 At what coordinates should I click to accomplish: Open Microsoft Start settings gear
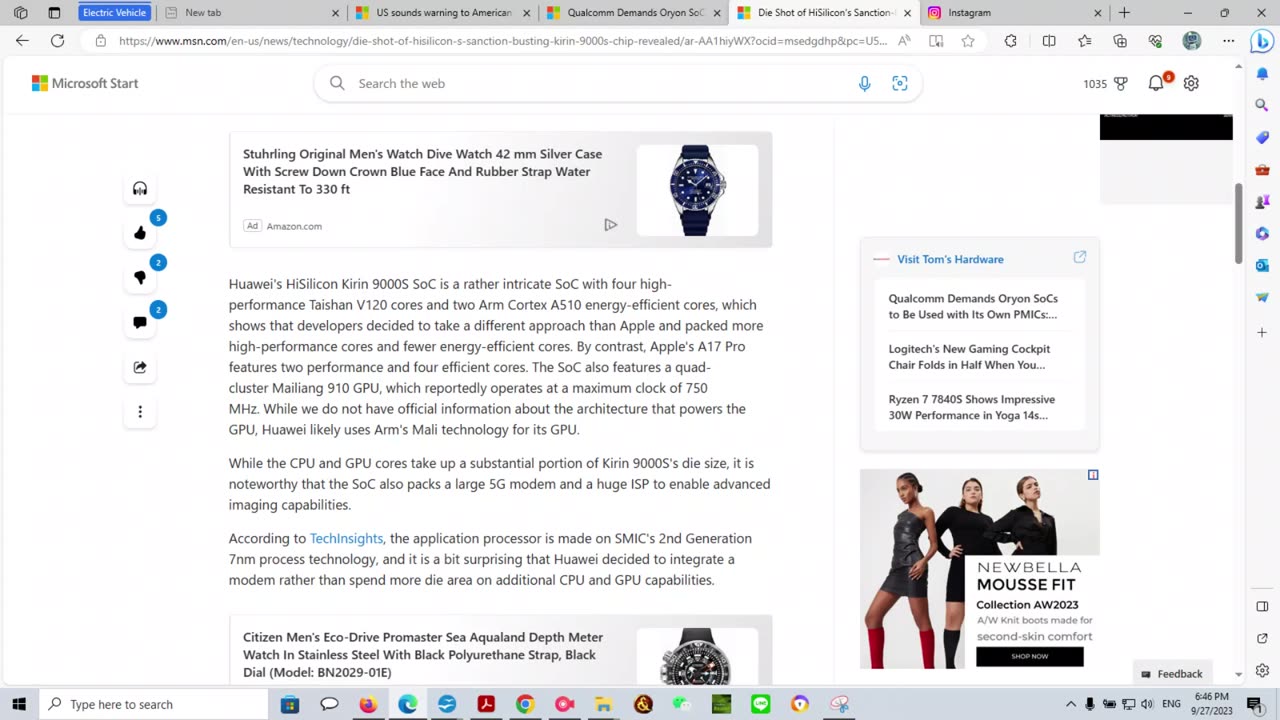click(1191, 84)
